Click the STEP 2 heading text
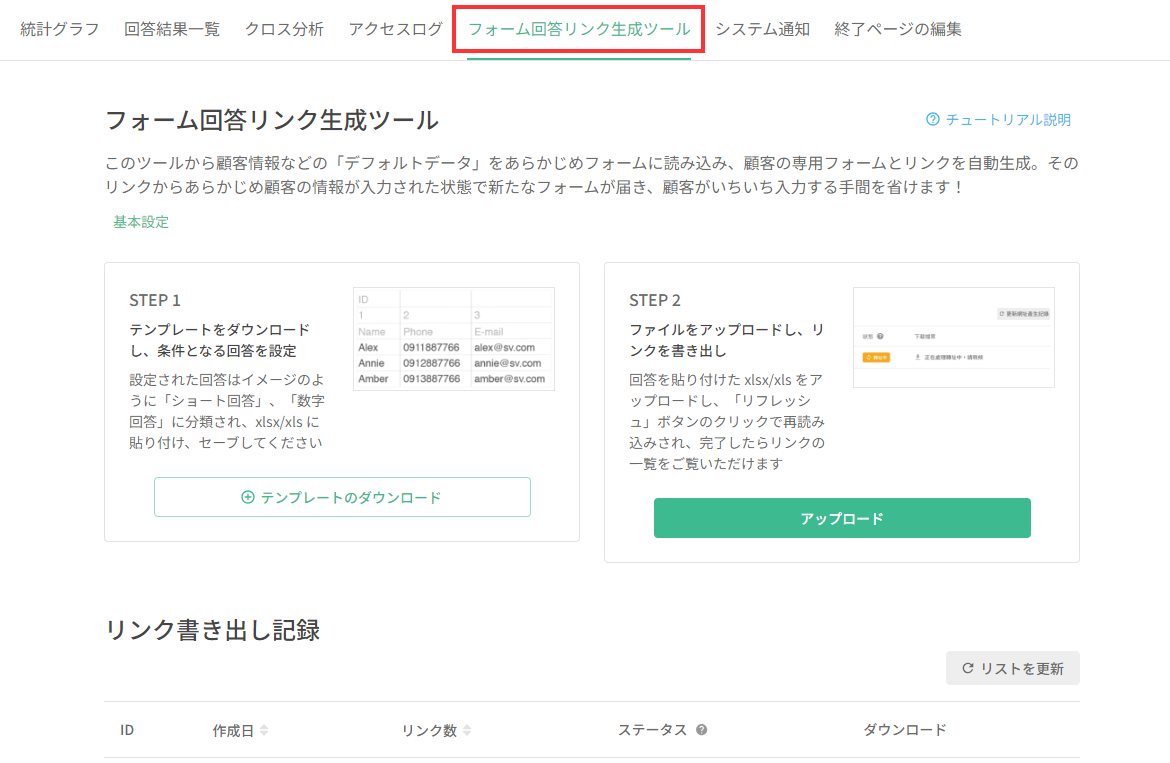 [654, 300]
